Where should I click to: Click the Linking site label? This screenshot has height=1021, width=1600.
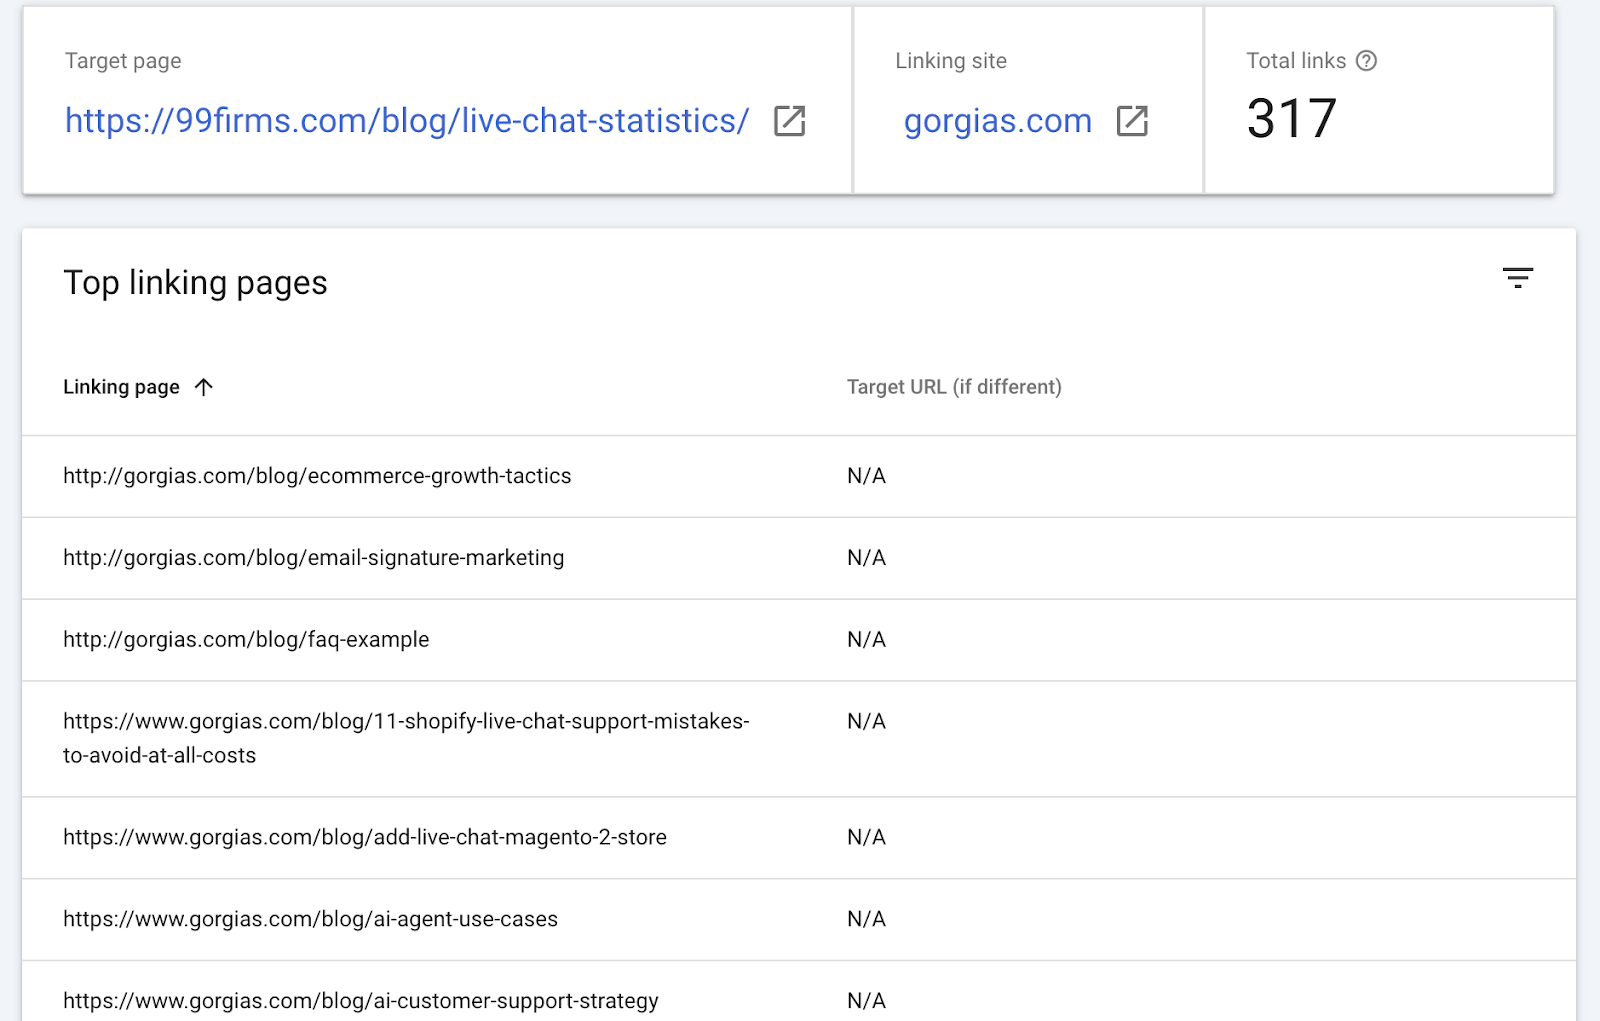951,61
